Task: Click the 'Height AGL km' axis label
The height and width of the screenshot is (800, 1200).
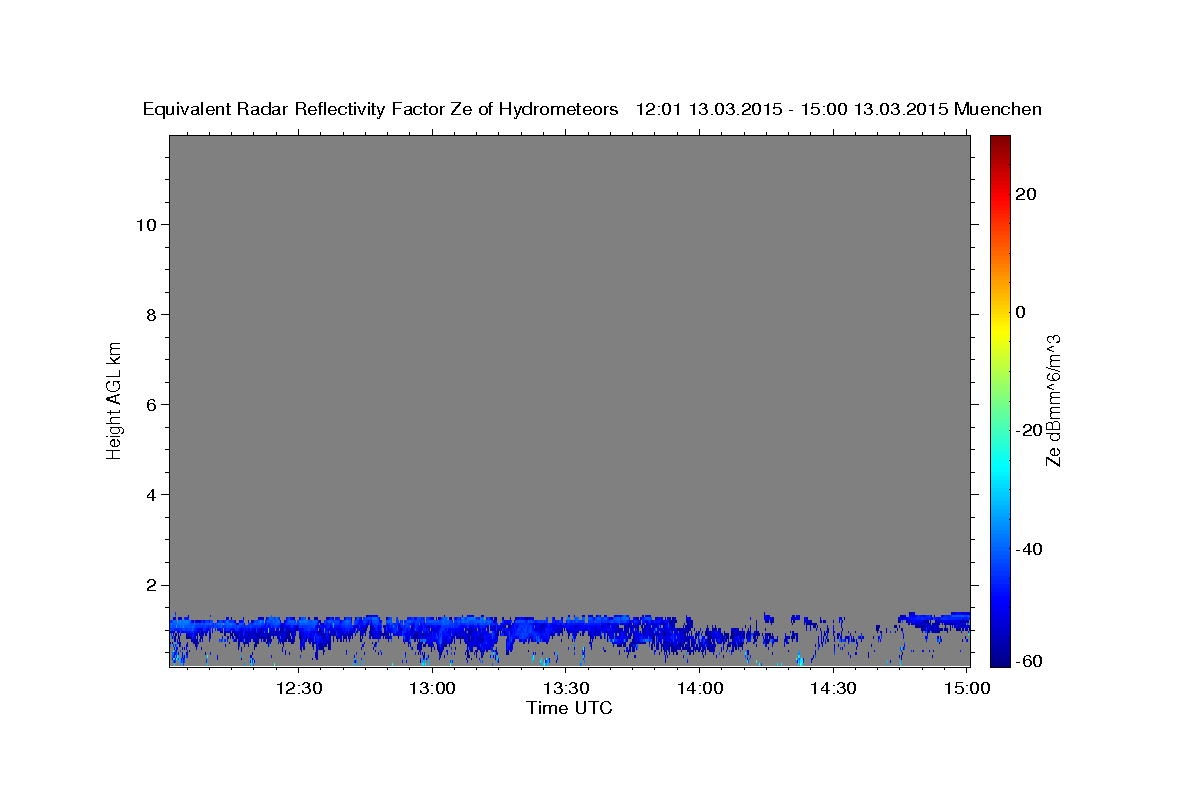Action: tap(115, 399)
